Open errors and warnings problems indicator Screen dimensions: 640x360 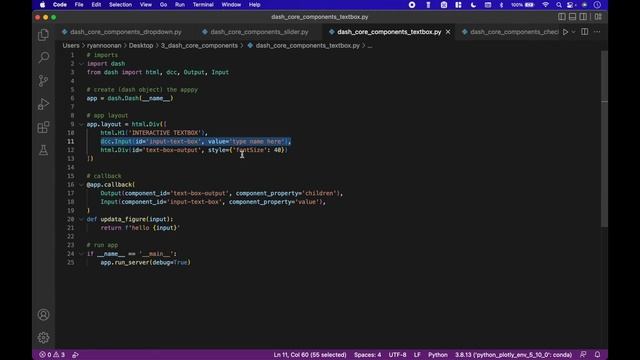(x=52, y=355)
